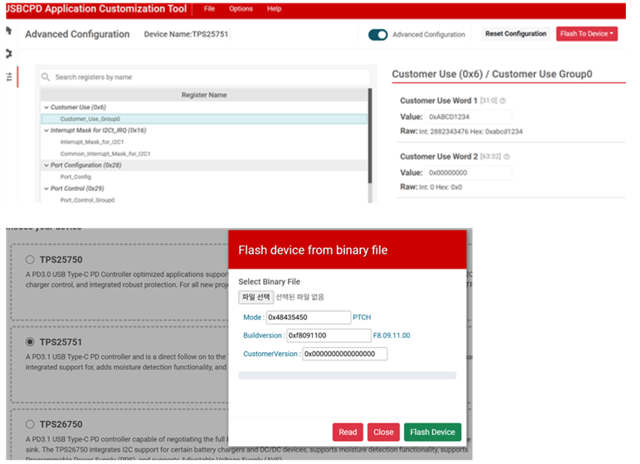The height and width of the screenshot is (464, 640).
Task: Click the USBCPD Application Customization Tool title
Action: point(96,9)
